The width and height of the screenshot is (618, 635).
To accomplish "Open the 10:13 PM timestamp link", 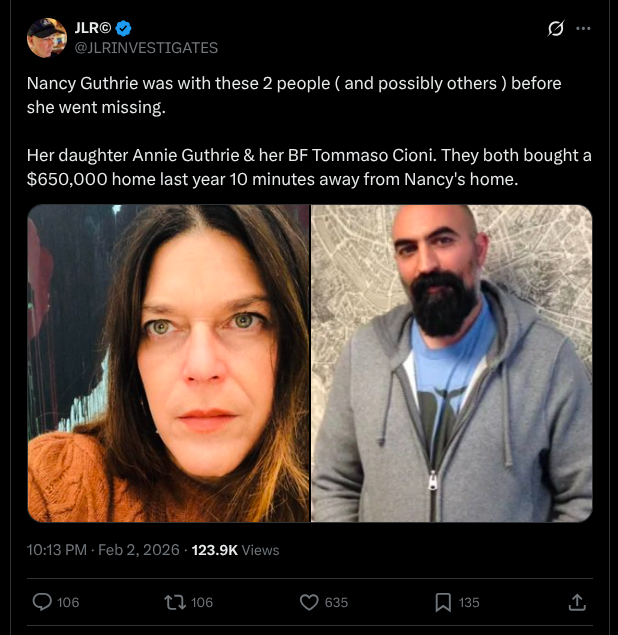I will [57, 550].
